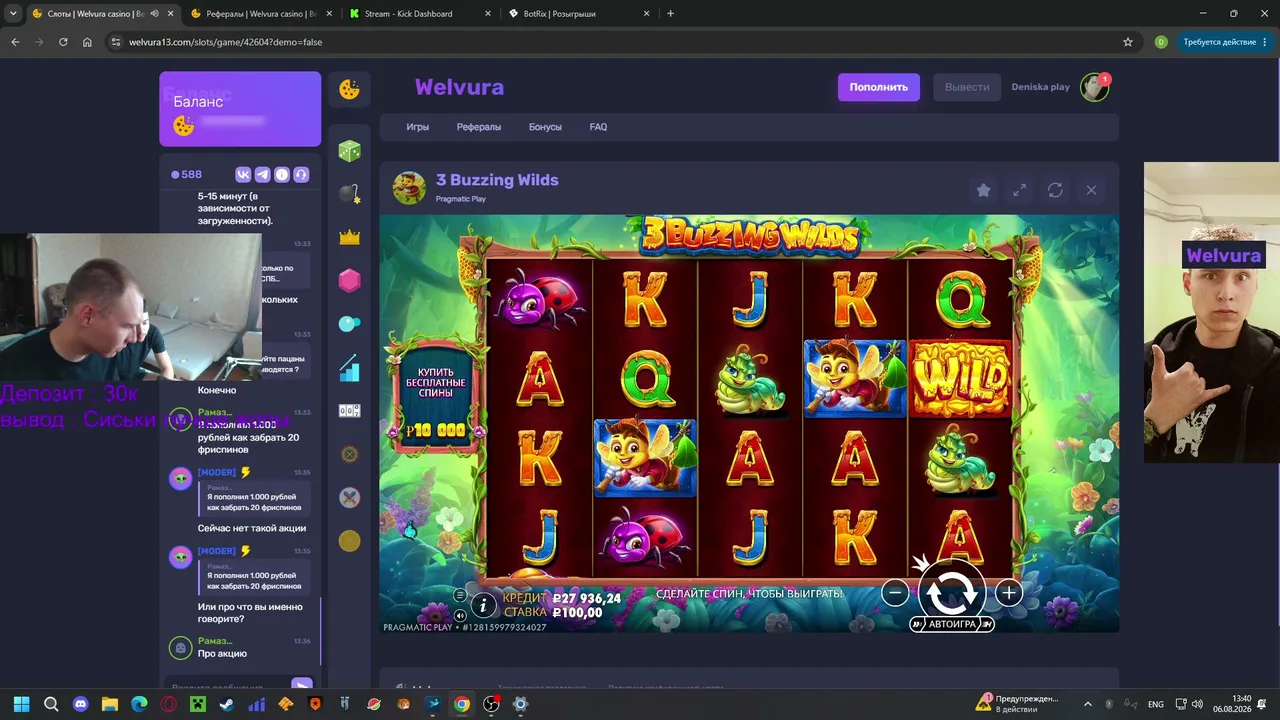
Task: Open the Deniska play profile avatar
Action: (1096, 87)
